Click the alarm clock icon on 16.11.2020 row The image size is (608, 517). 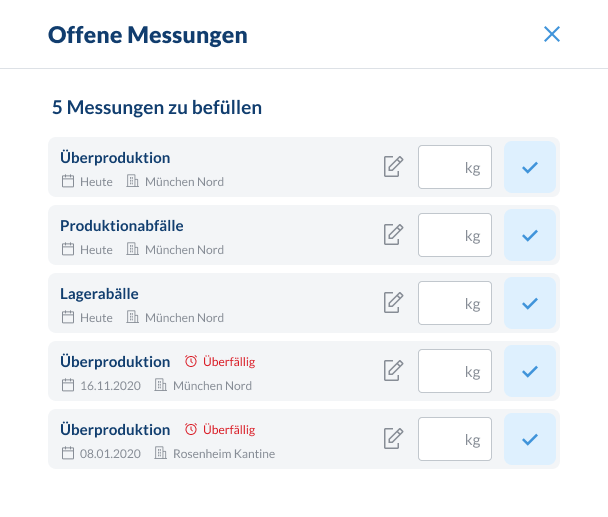(x=191, y=361)
